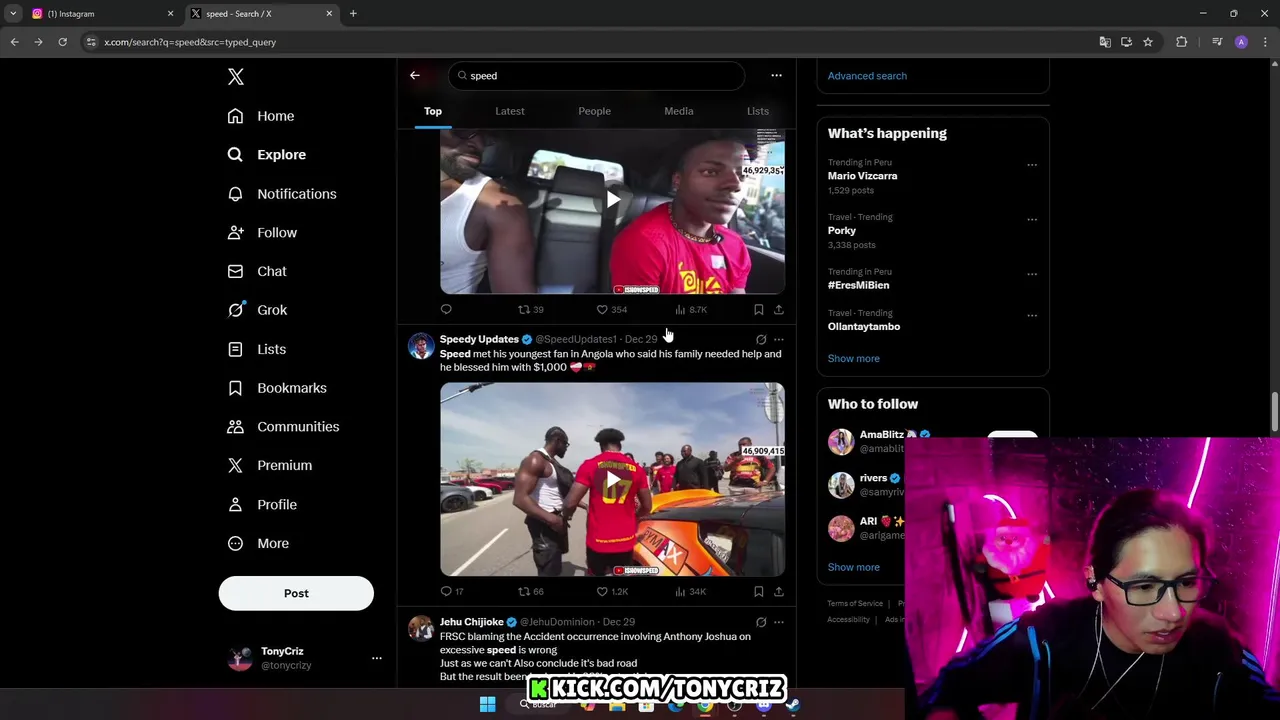Show more trends under What's happening
Screen dimensions: 1280x720
click(853, 358)
